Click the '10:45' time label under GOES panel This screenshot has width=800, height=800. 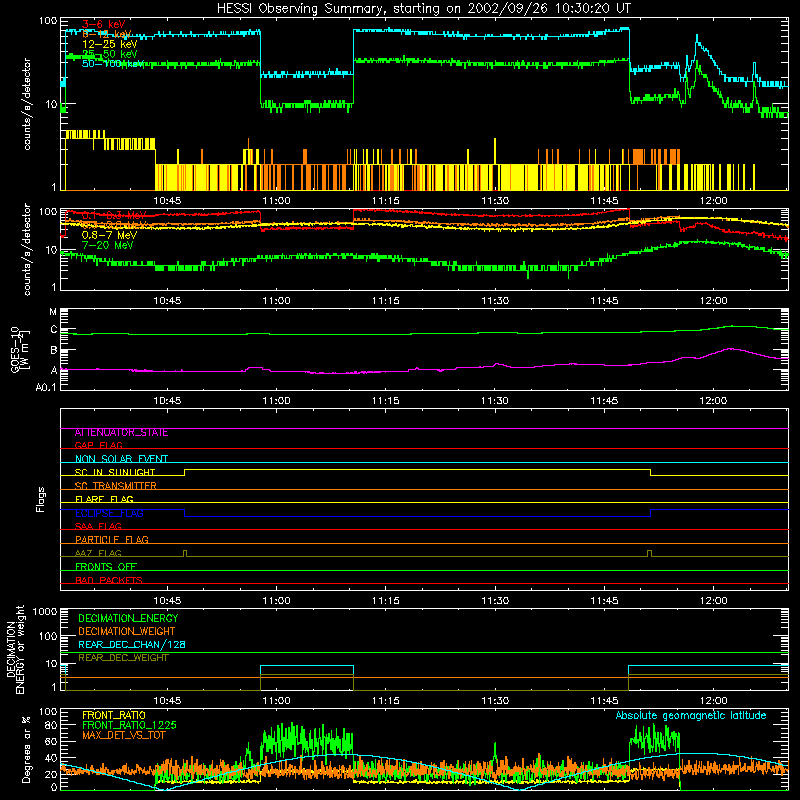click(x=167, y=401)
